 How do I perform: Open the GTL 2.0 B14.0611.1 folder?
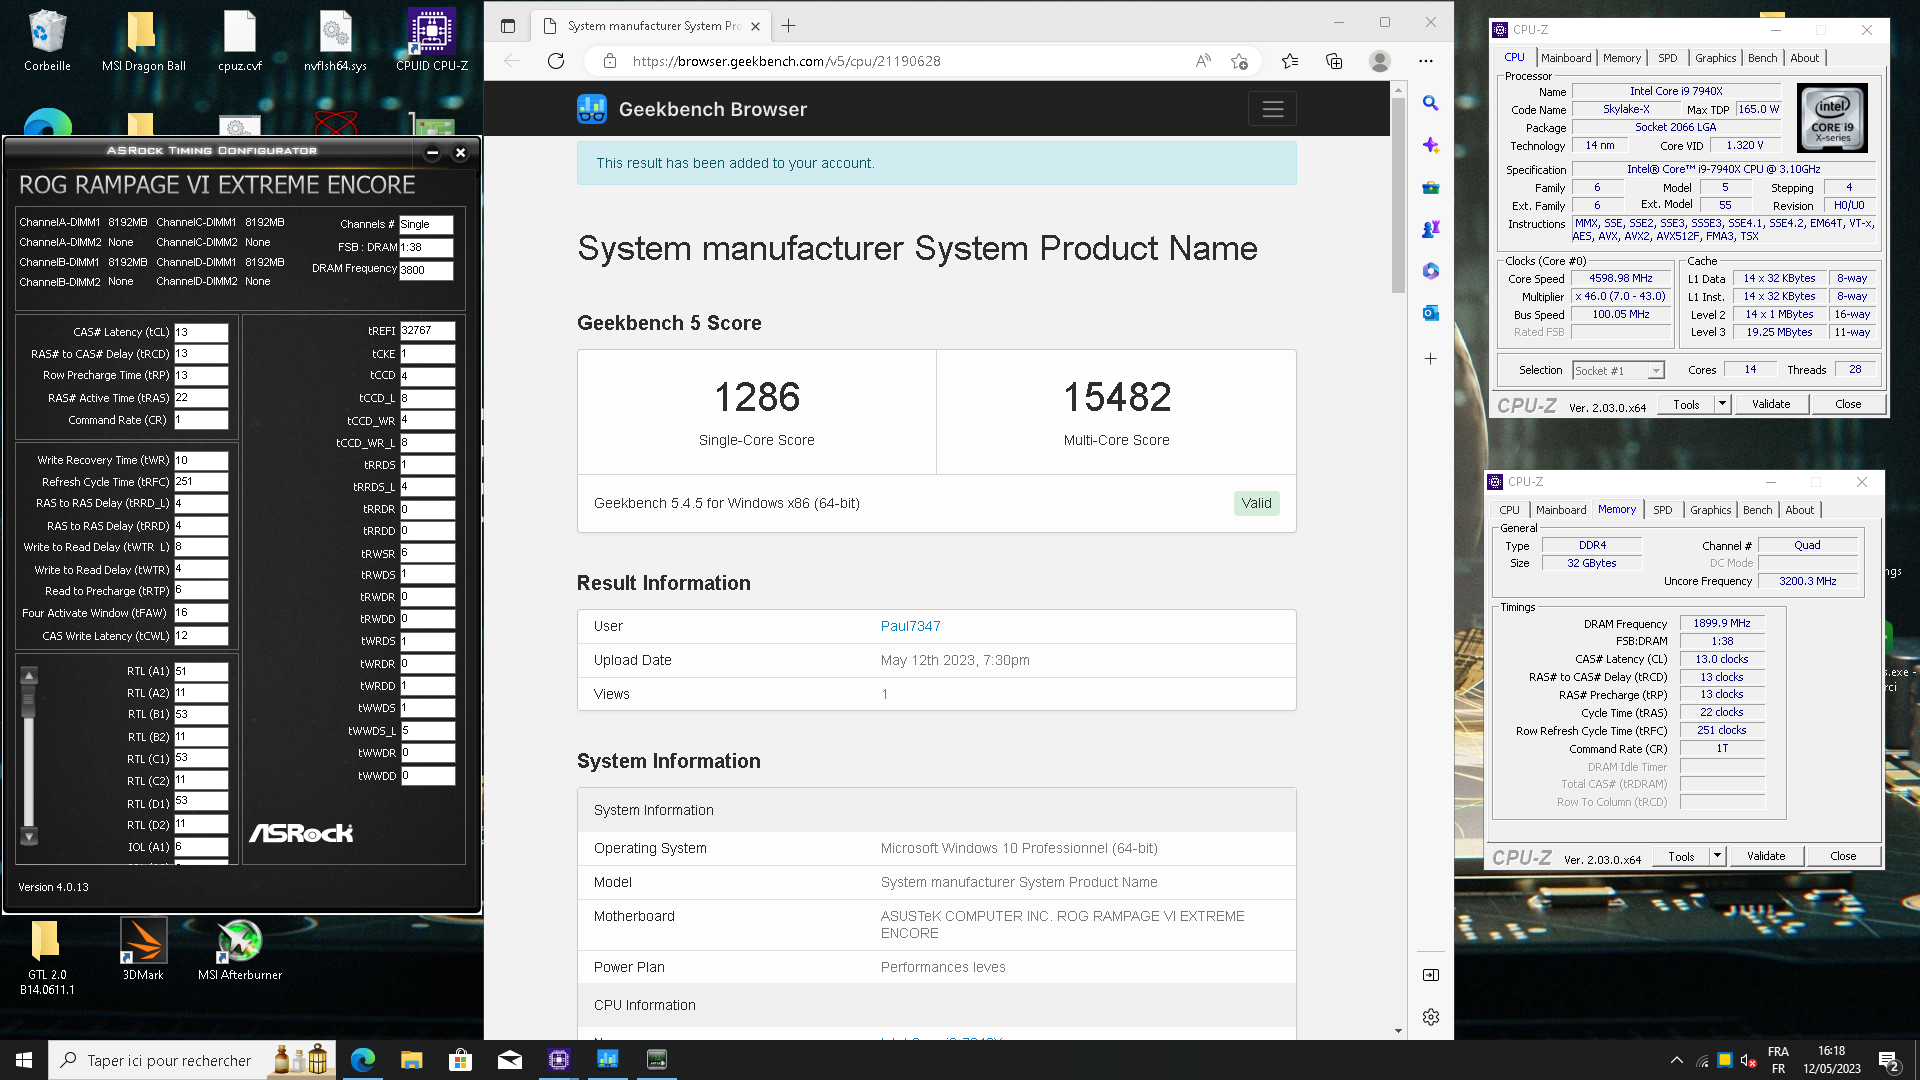click(47, 956)
